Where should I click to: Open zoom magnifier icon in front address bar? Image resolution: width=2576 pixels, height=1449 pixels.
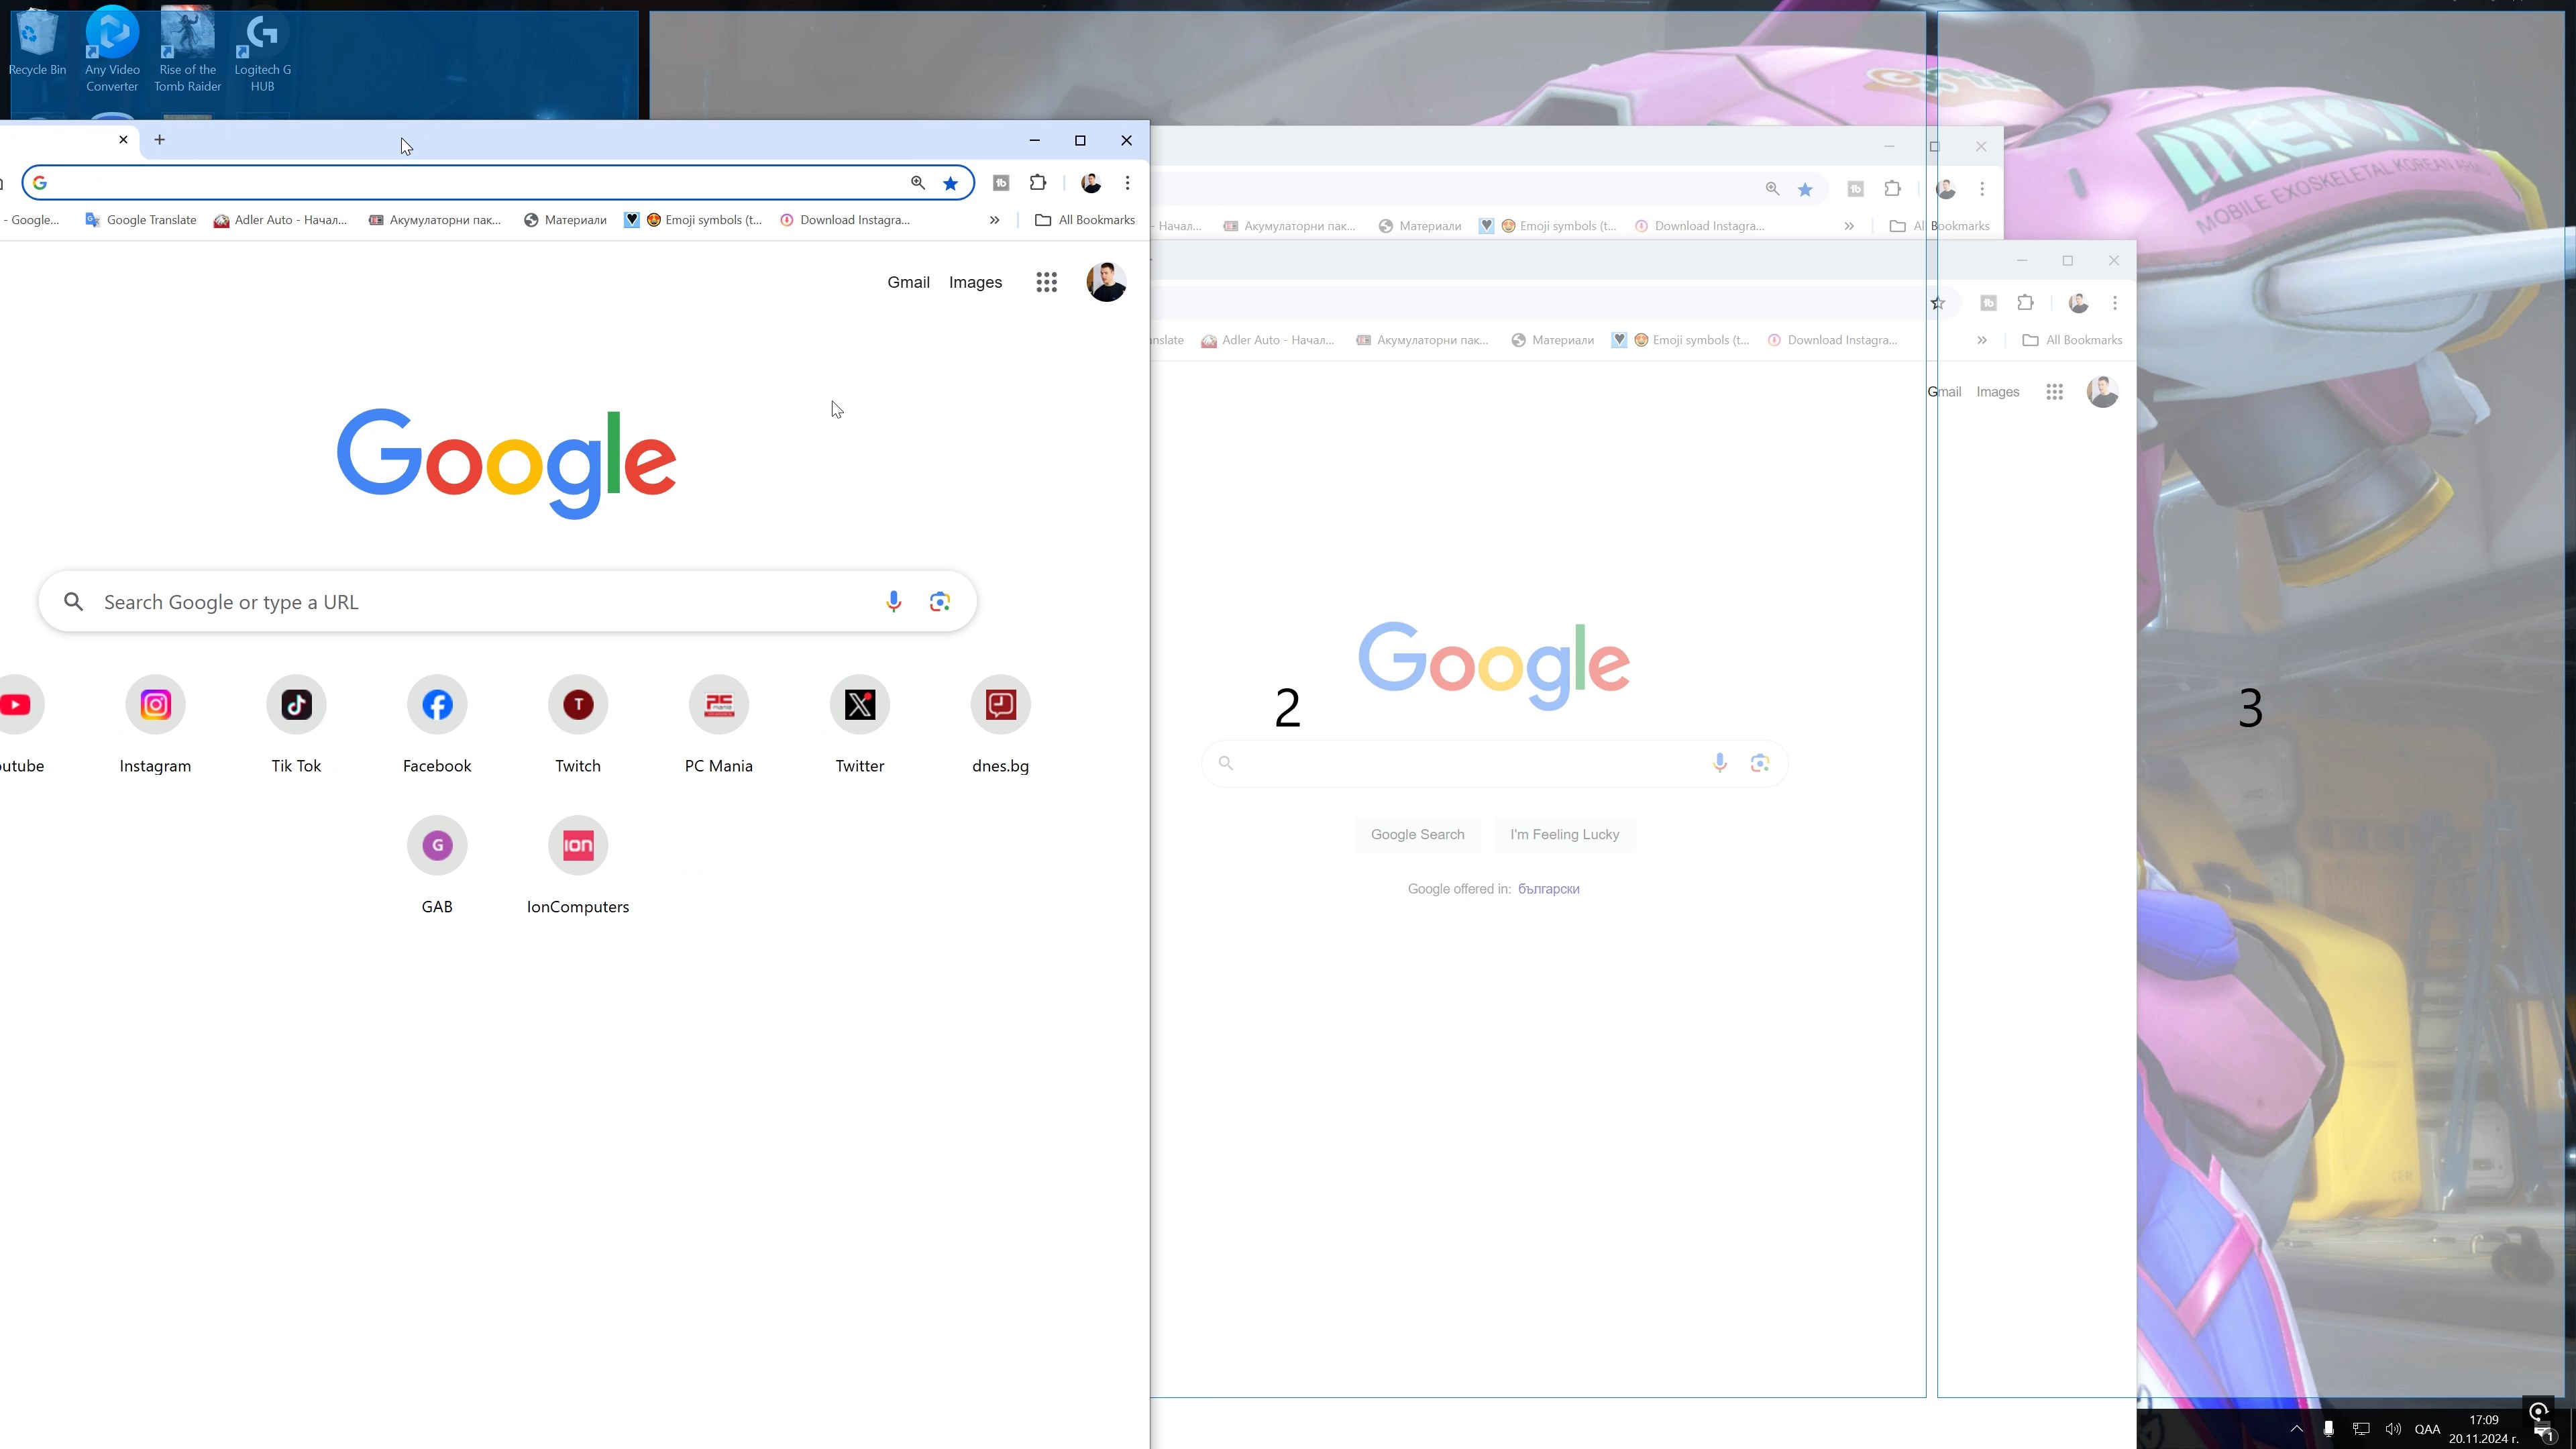(x=917, y=183)
